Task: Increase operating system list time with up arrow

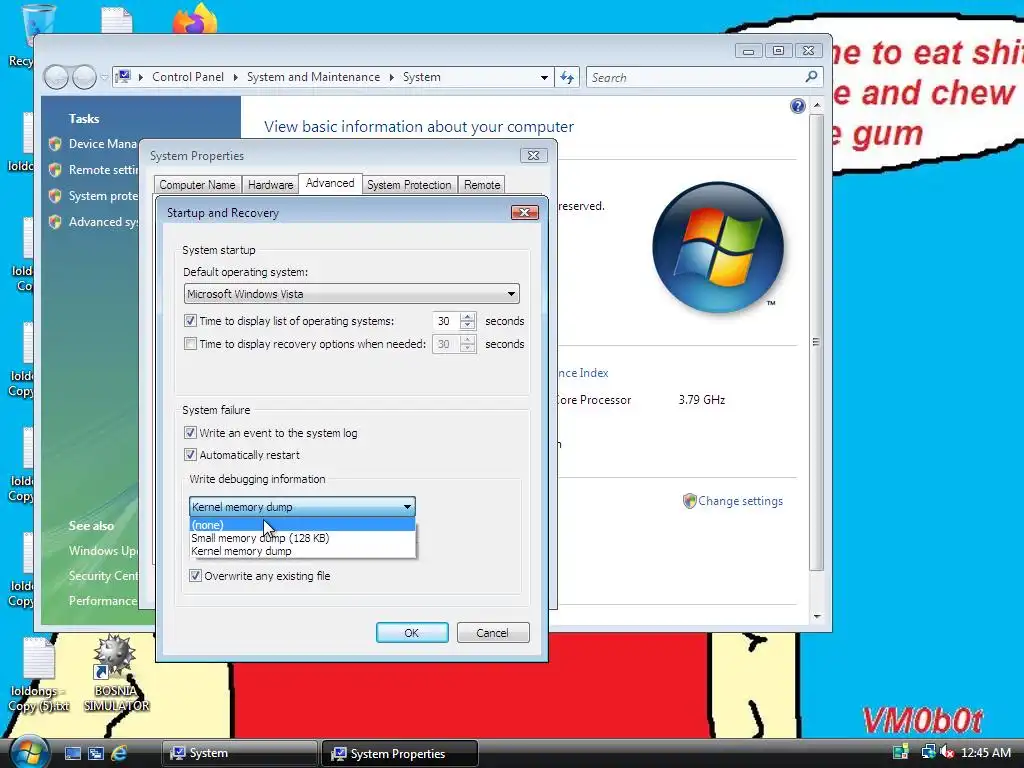Action: [x=468, y=317]
